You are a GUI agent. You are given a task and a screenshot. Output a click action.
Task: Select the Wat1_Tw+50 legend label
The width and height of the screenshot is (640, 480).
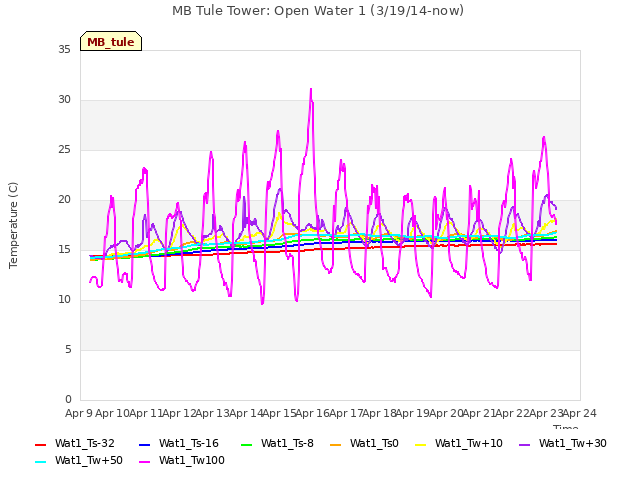pos(89,460)
